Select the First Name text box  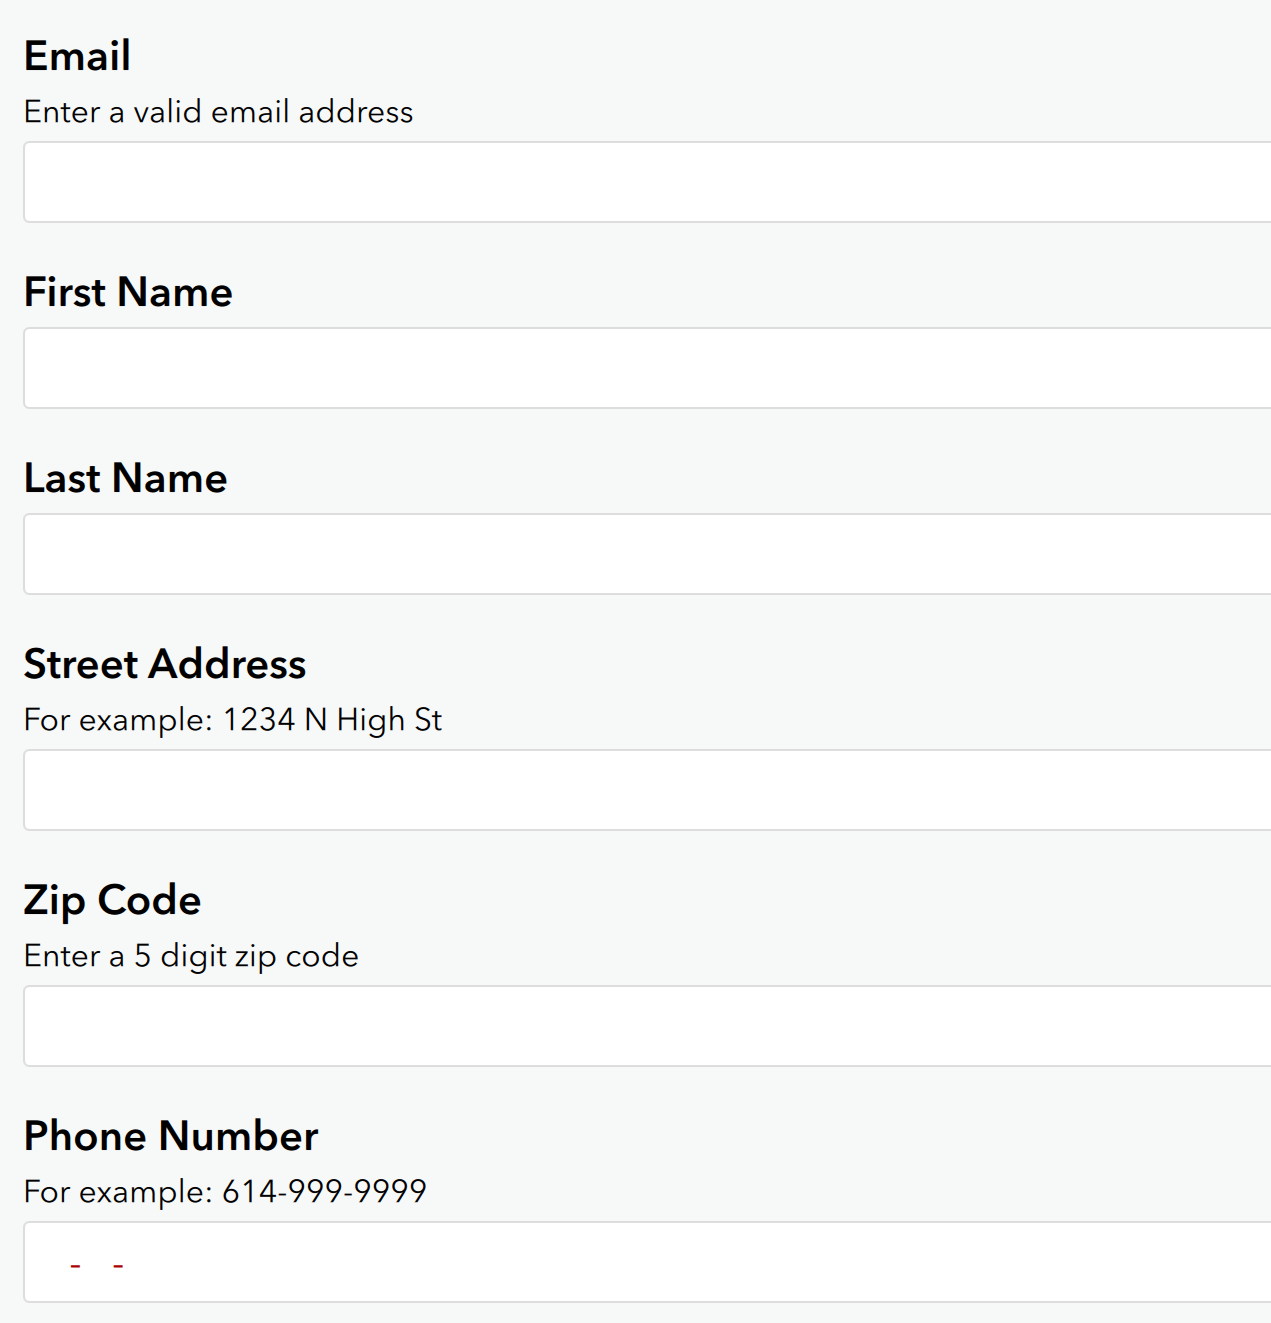(x=647, y=368)
